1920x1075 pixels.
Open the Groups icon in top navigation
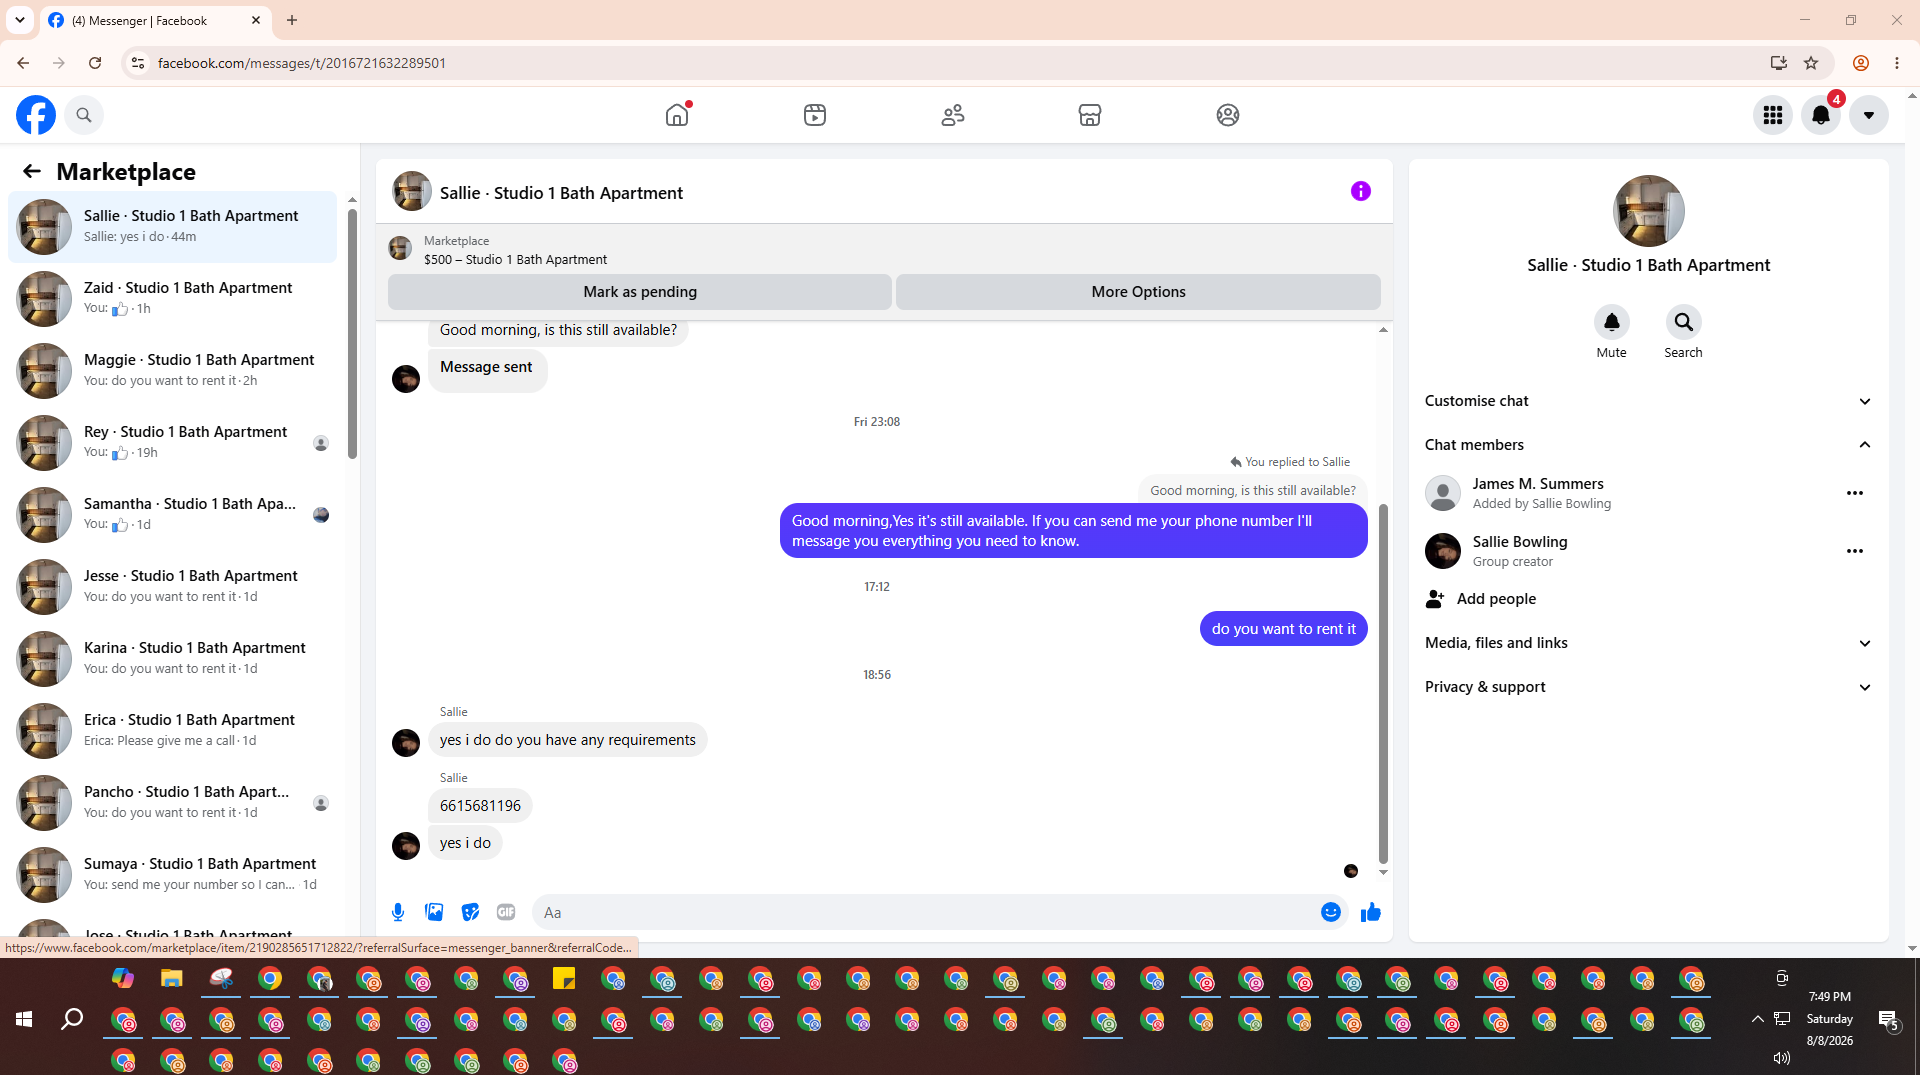[1228, 115]
